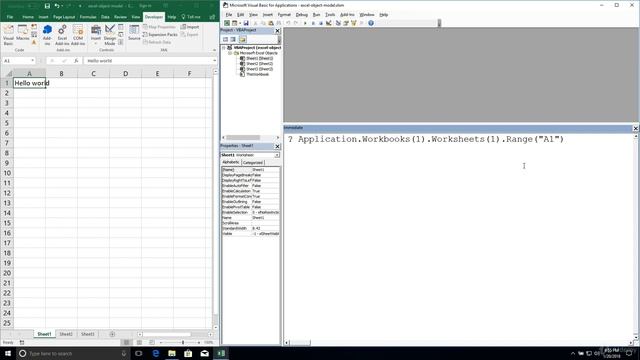
Task: Click the EnableCalculation property row
Action: (251, 191)
